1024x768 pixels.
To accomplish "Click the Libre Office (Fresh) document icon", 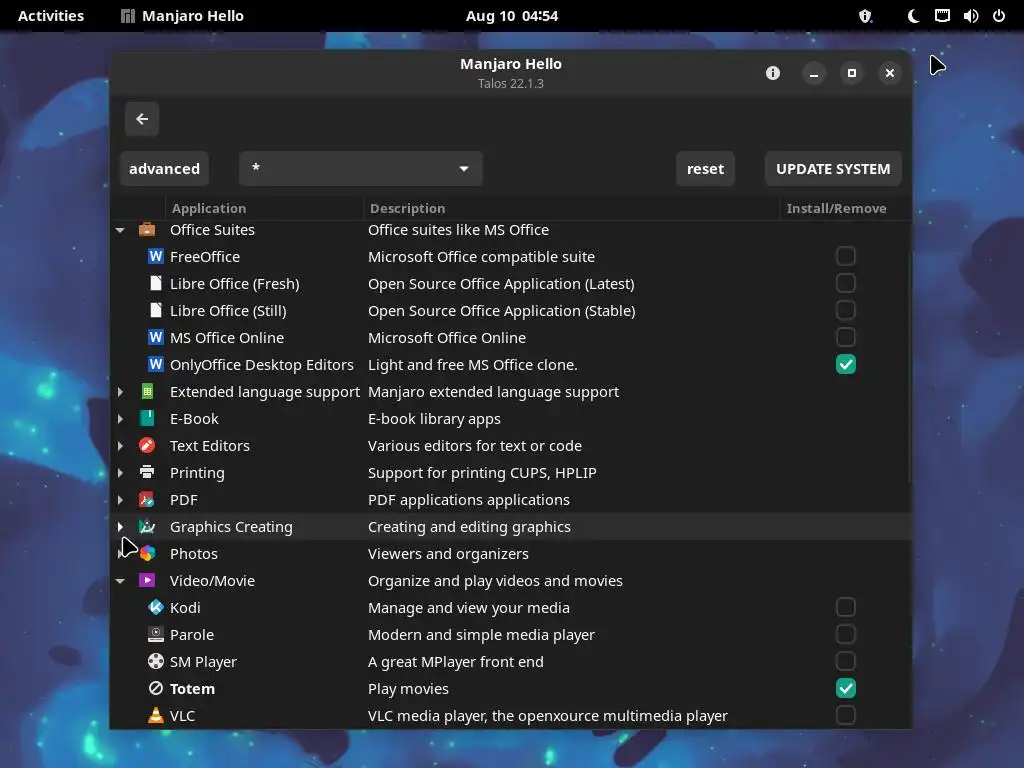I will [x=155, y=283].
